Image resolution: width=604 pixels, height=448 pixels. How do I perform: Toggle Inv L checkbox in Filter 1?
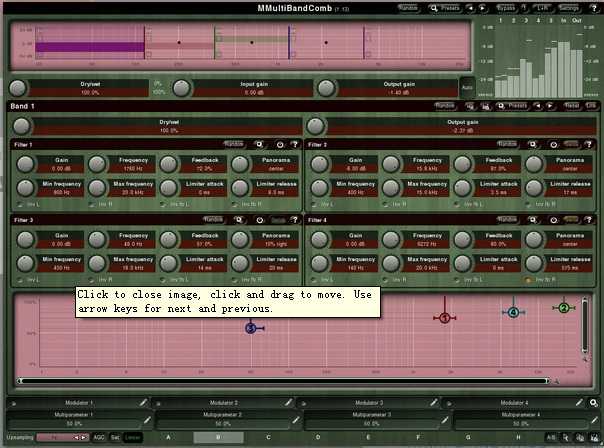click(18, 203)
